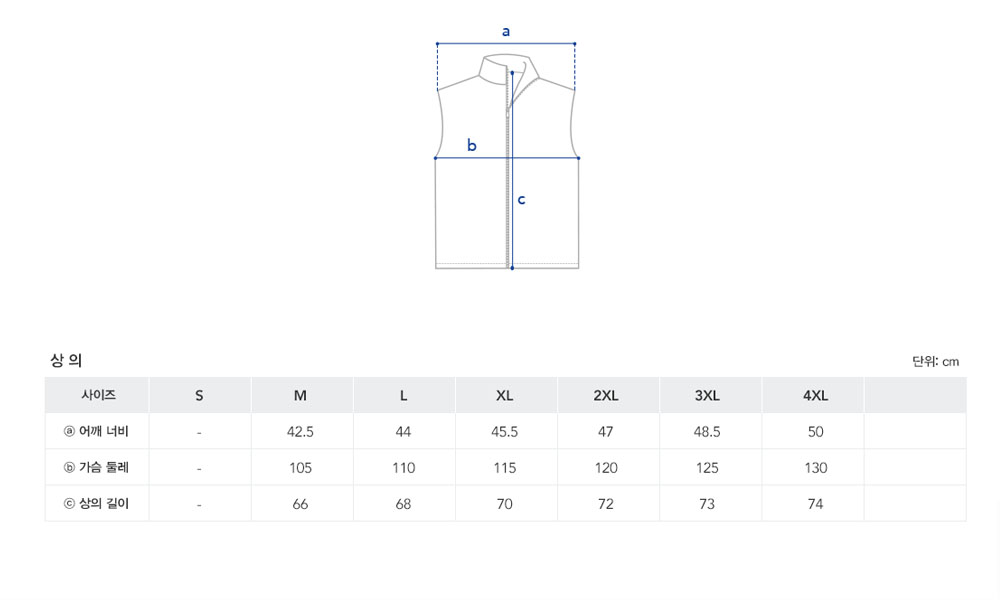Image resolution: width=1000 pixels, height=600 pixels.
Task: Select the S size column header
Action: 199,395
